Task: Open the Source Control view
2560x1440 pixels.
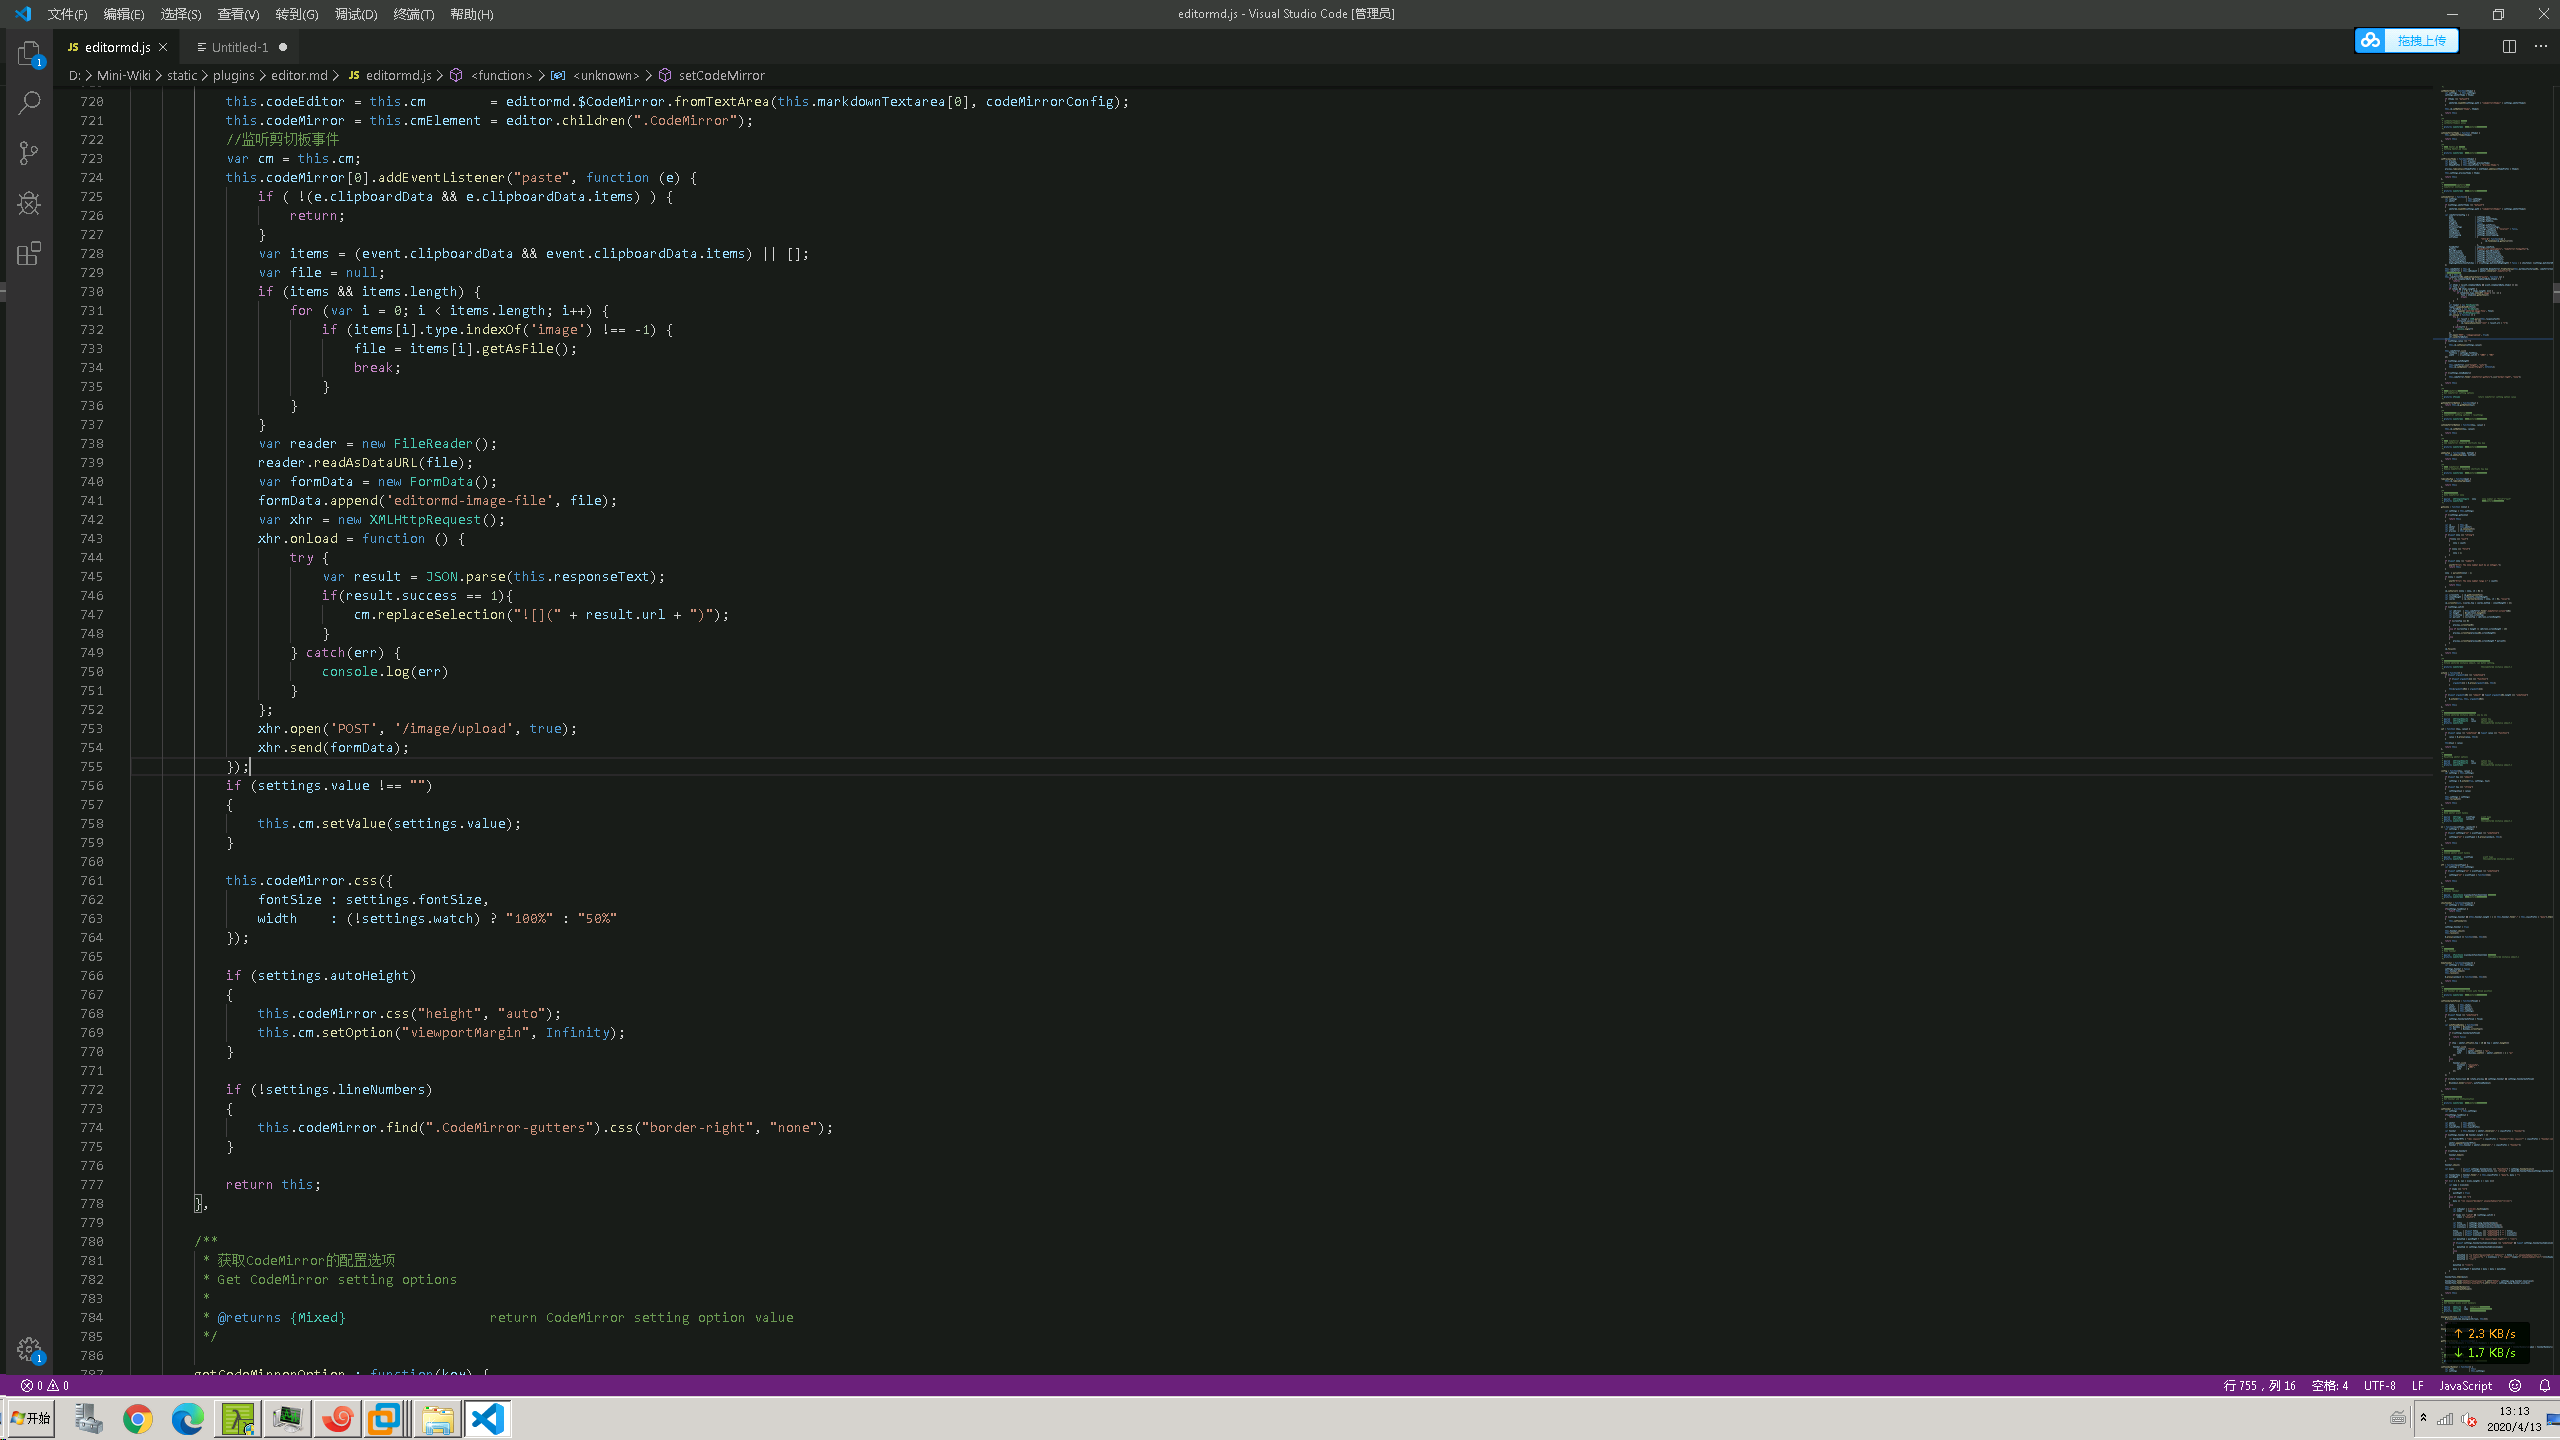Action: coord(29,153)
